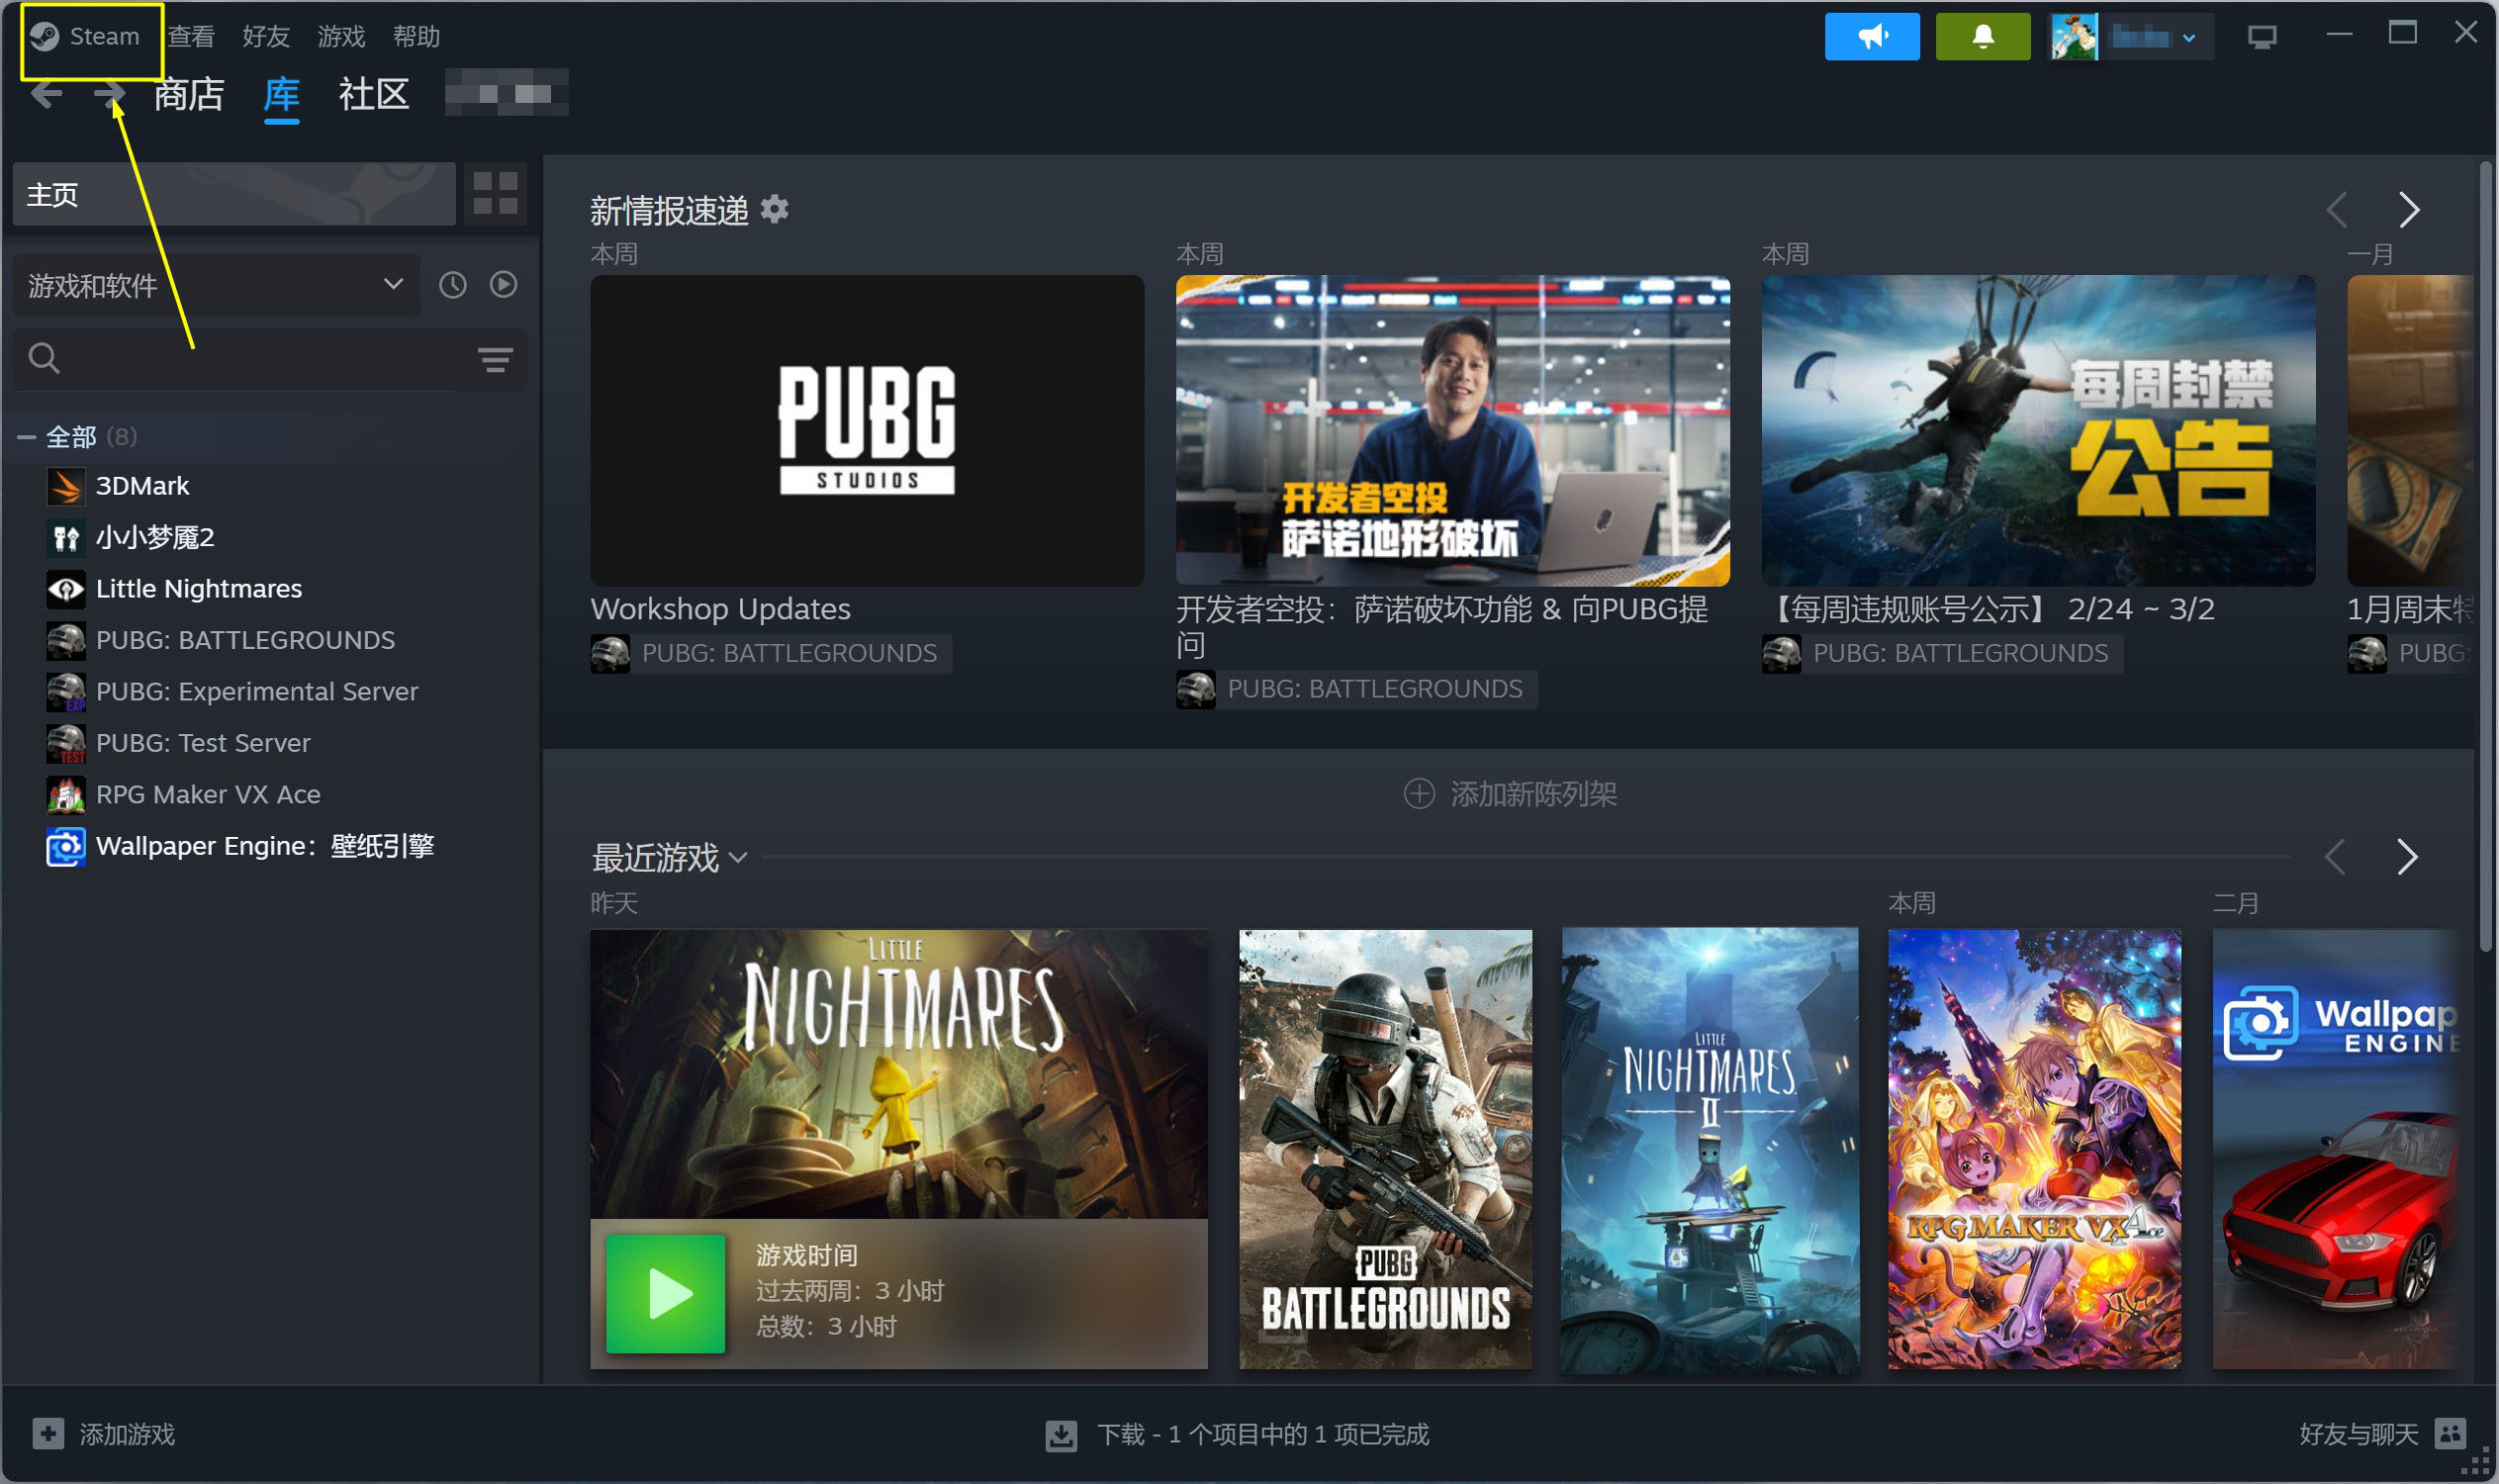This screenshot has height=1484, width=2499.
Task: Open the green notifications bell
Action: pyautogui.click(x=1983, y=37)
